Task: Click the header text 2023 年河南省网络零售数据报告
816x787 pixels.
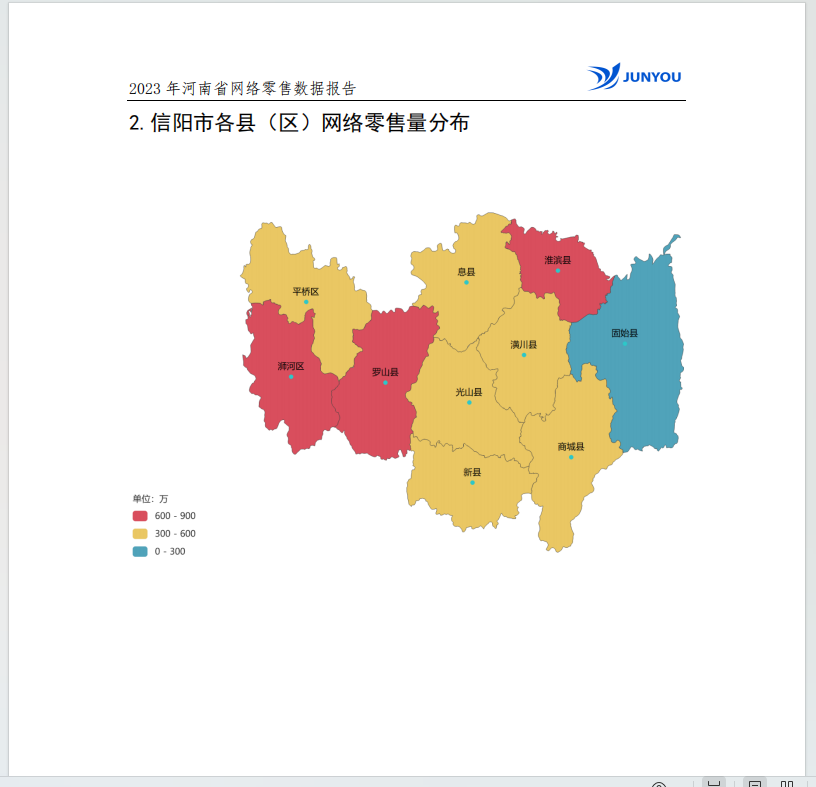Action: 243,88
